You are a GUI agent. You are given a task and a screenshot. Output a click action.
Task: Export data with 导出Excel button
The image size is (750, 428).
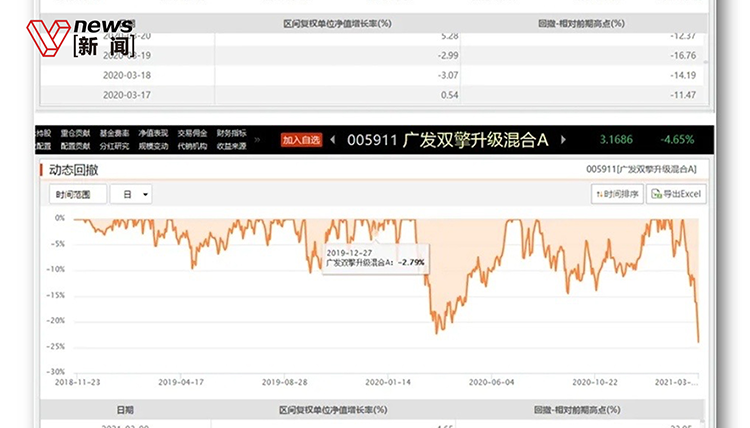(676, 194)
